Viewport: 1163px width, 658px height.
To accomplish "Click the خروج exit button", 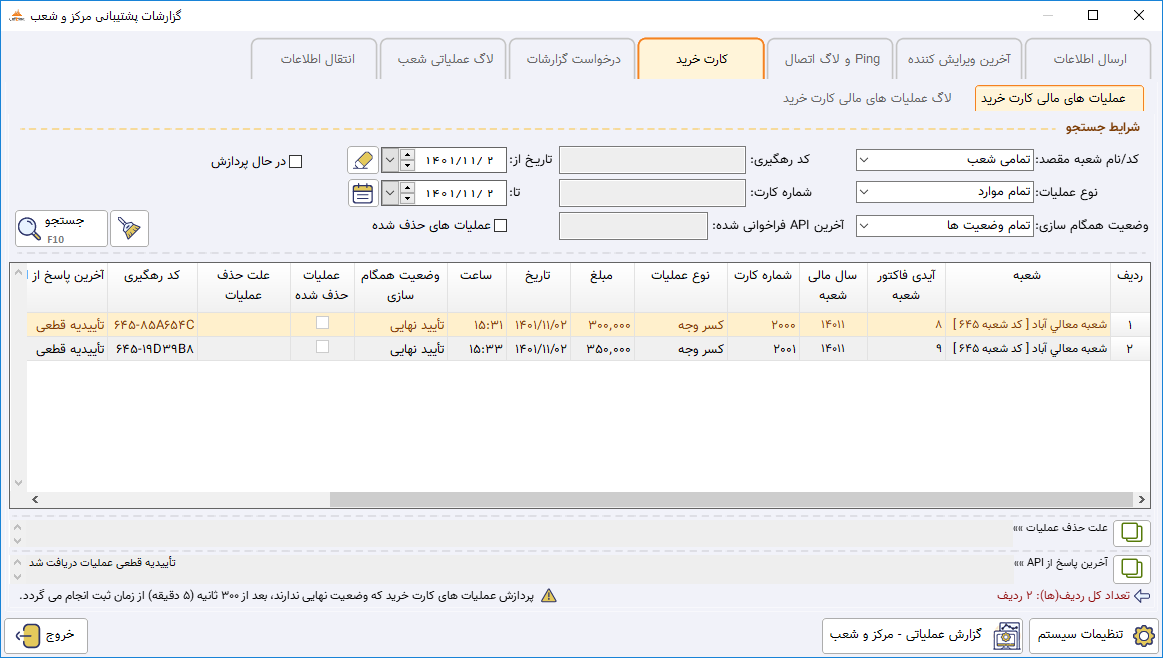I will coord(46,636).
